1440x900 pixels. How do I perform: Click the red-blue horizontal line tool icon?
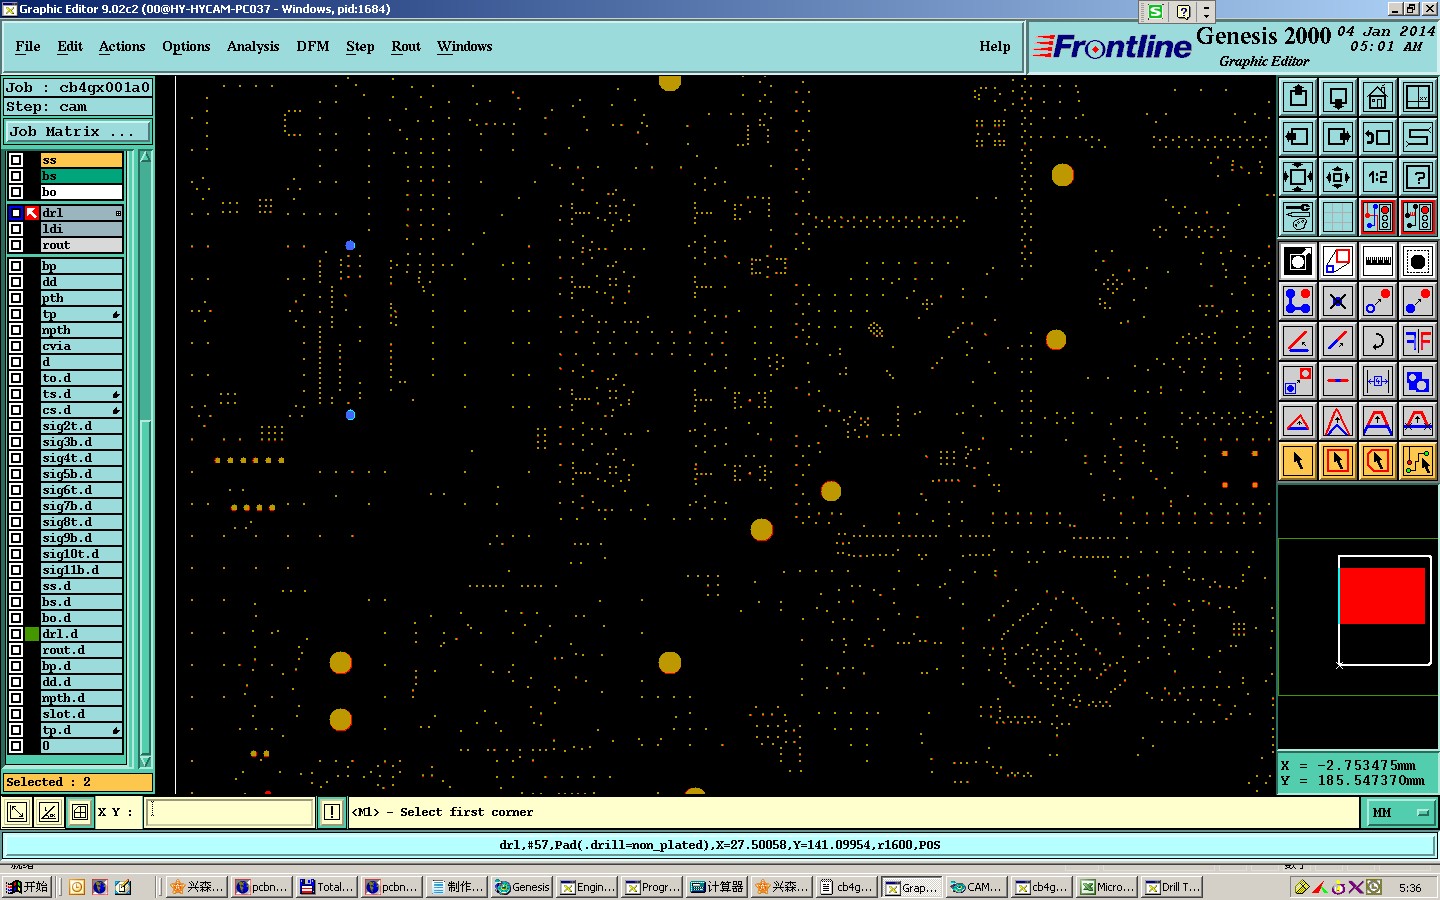[1338, 381]
